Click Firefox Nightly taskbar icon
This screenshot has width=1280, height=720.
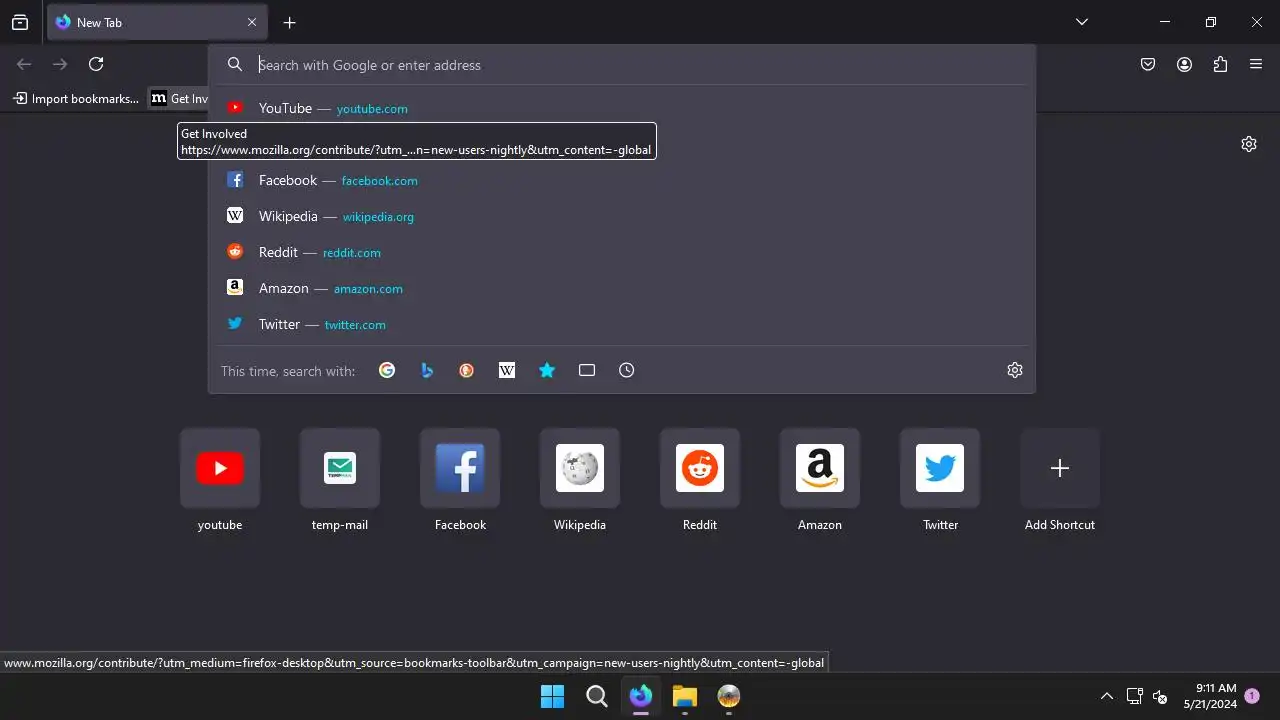click(641, 696)
